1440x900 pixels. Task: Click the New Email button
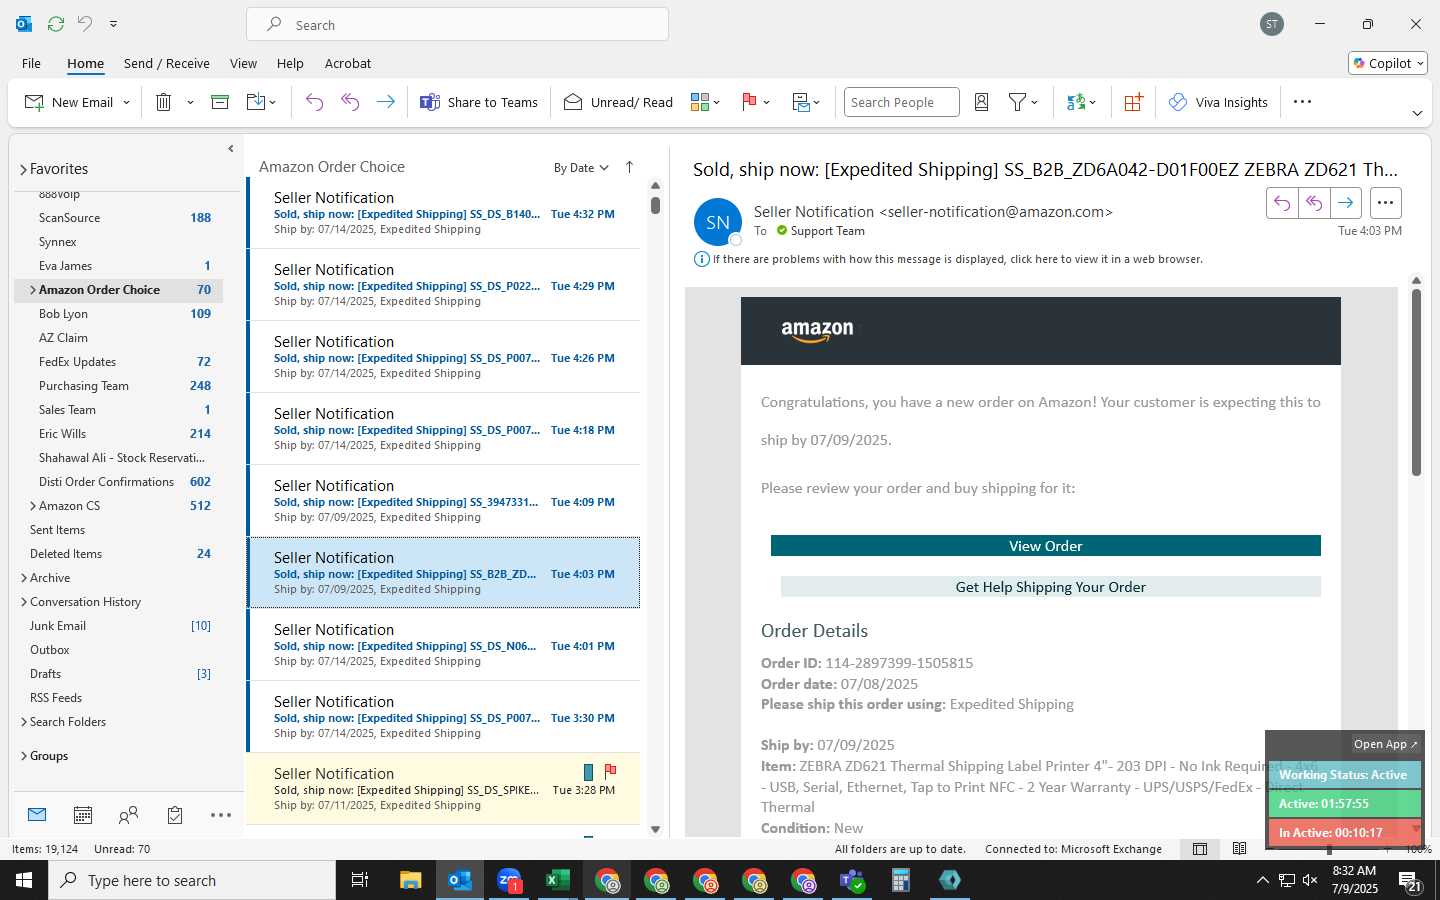(x=69, y=102)
